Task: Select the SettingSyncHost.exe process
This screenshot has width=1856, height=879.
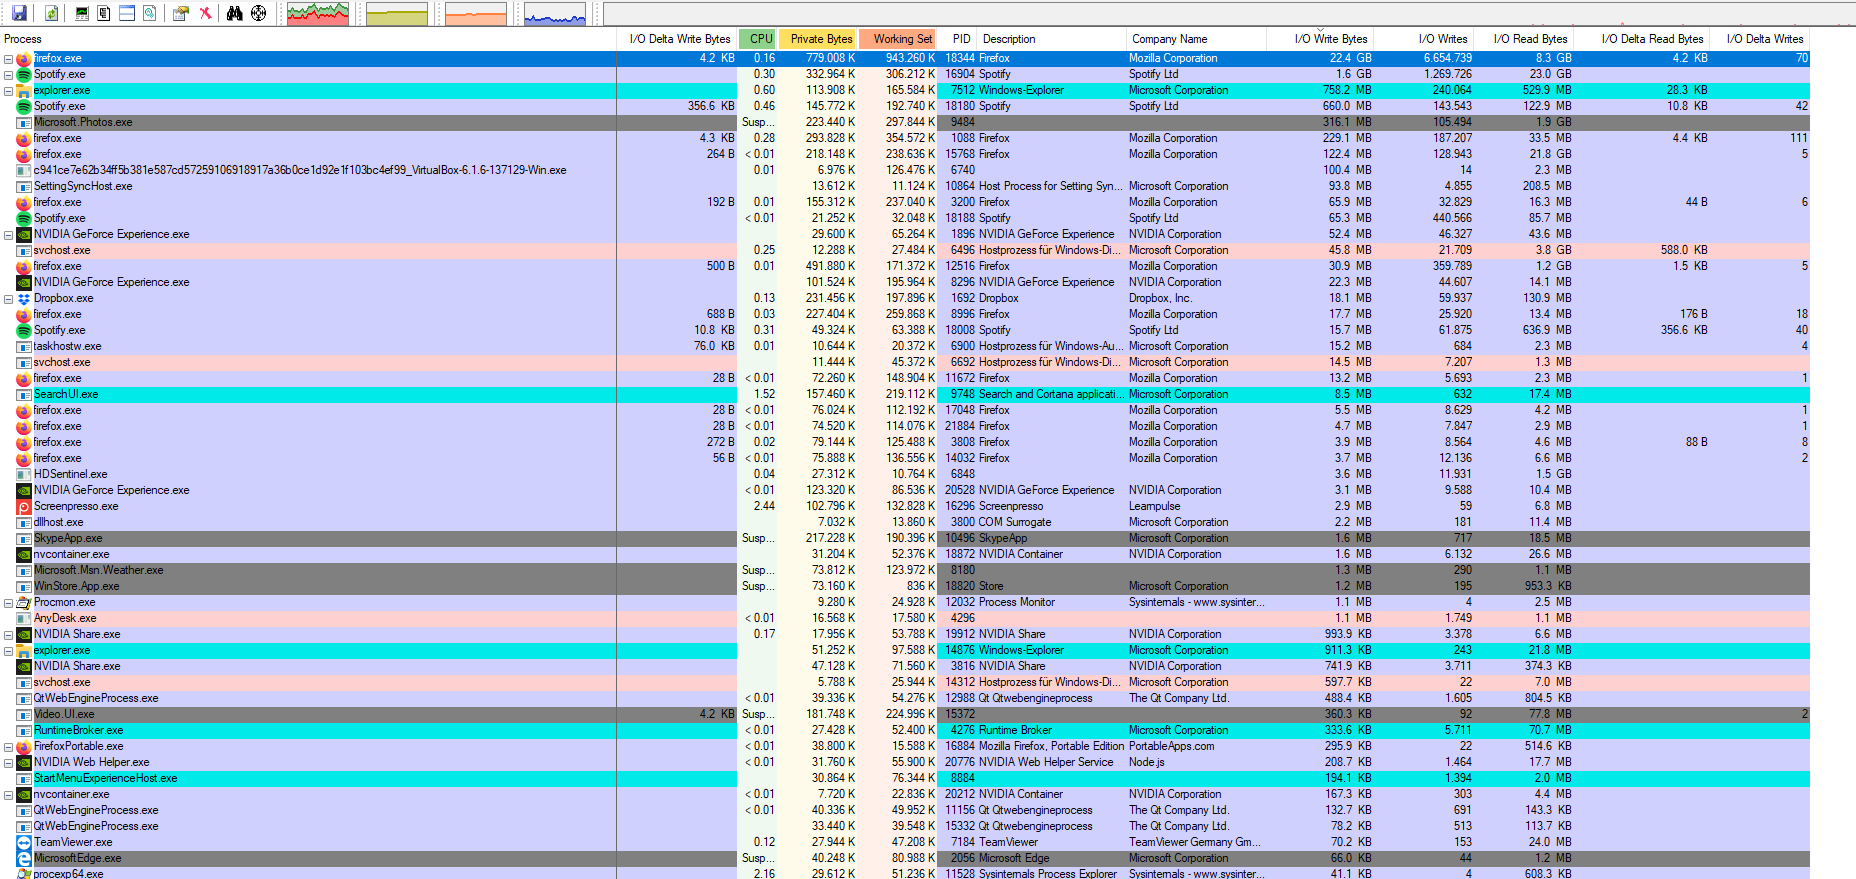Action: (x=905, y=187)
